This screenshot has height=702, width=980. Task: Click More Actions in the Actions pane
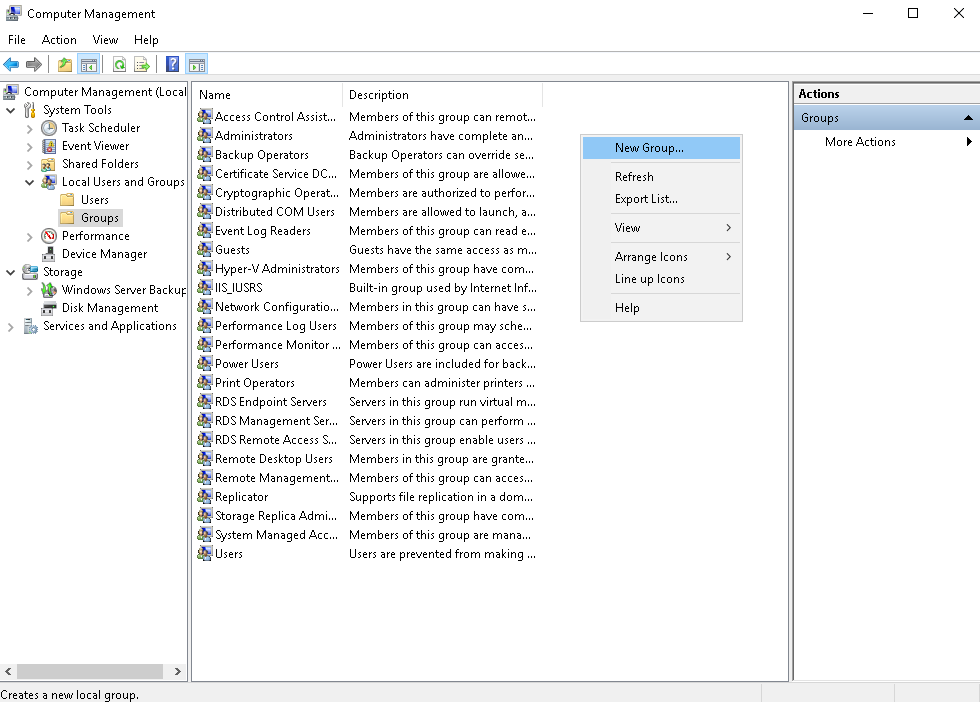[858, 141]
